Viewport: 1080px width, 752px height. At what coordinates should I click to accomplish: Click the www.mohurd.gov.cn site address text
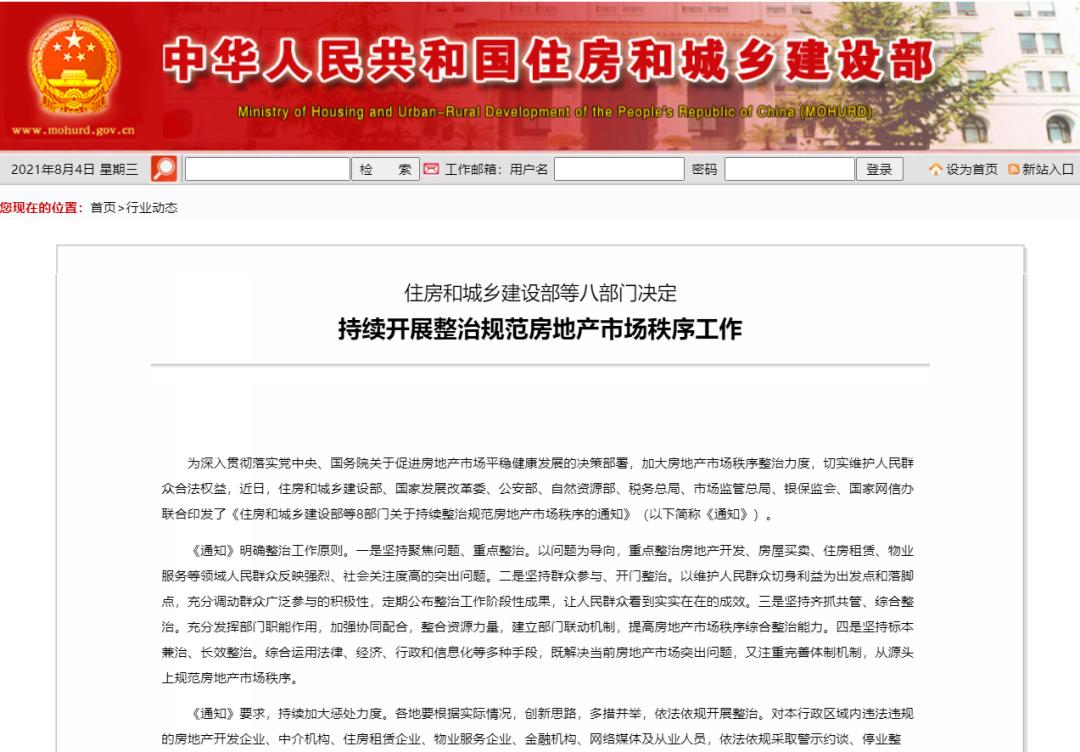pos(73,130)
